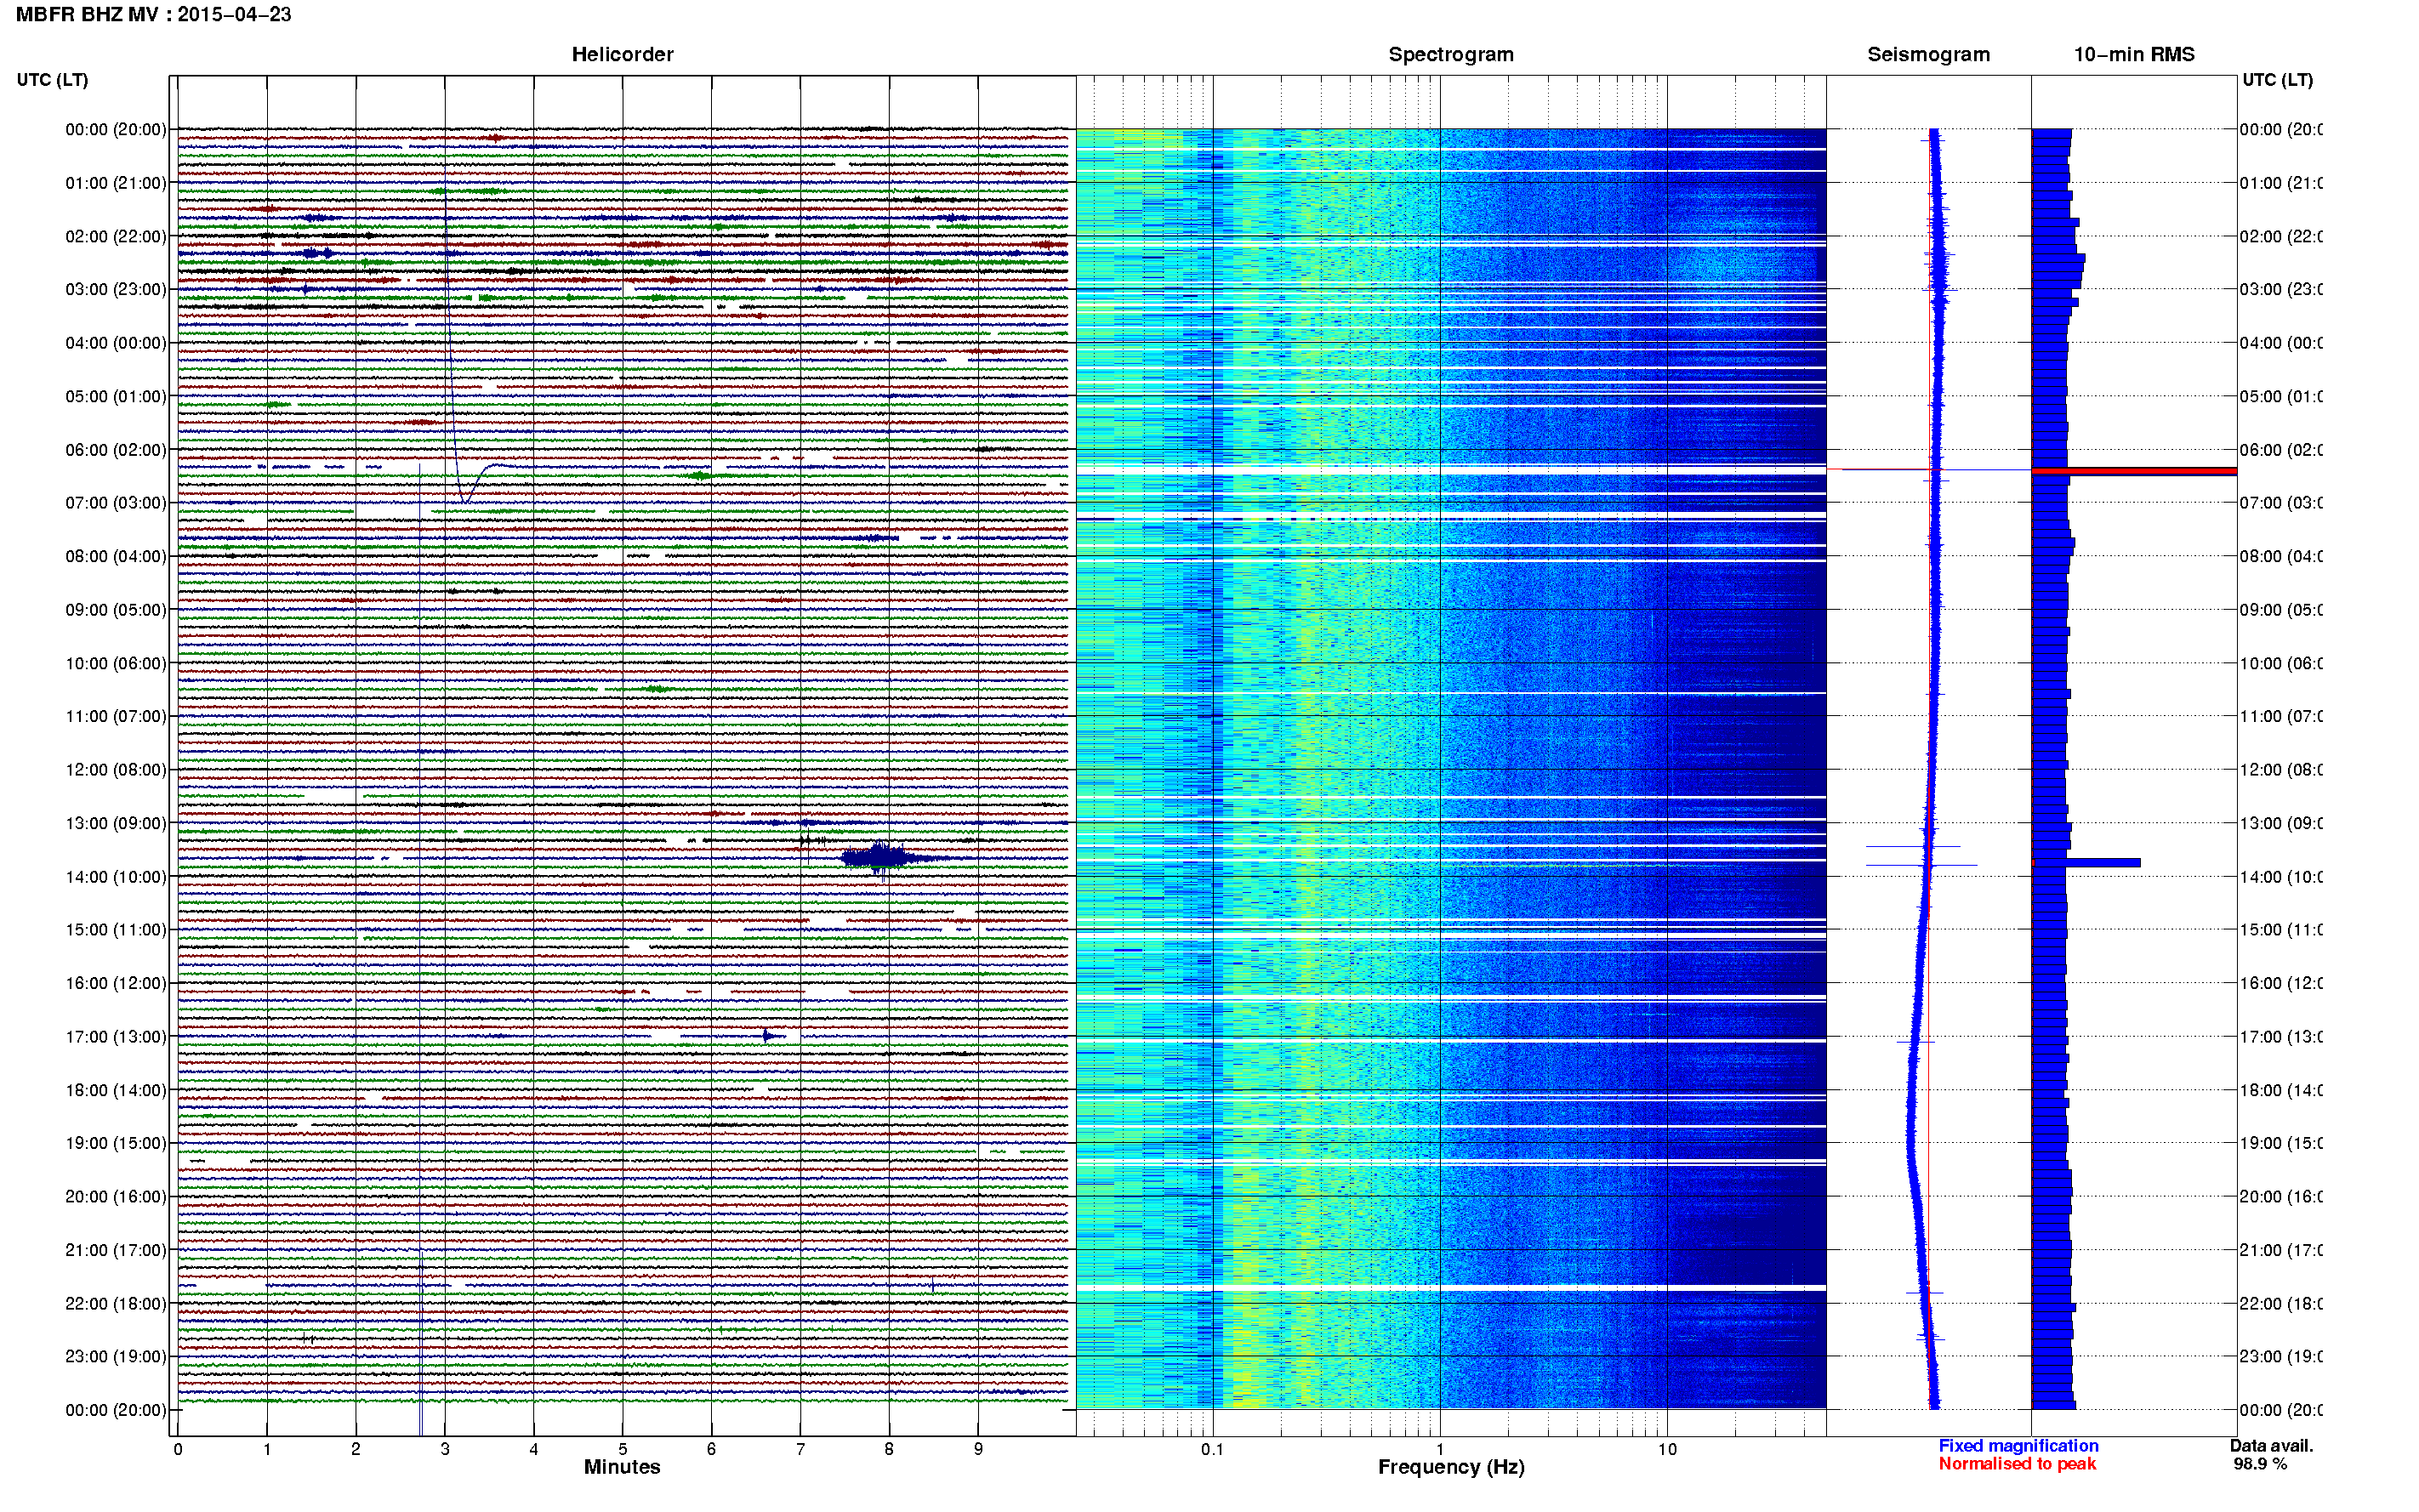This screenshot has width=2419, height=1512.
Task: Click the '9' tick on the Minutes axis
Action: click(x=978, y=1449)
